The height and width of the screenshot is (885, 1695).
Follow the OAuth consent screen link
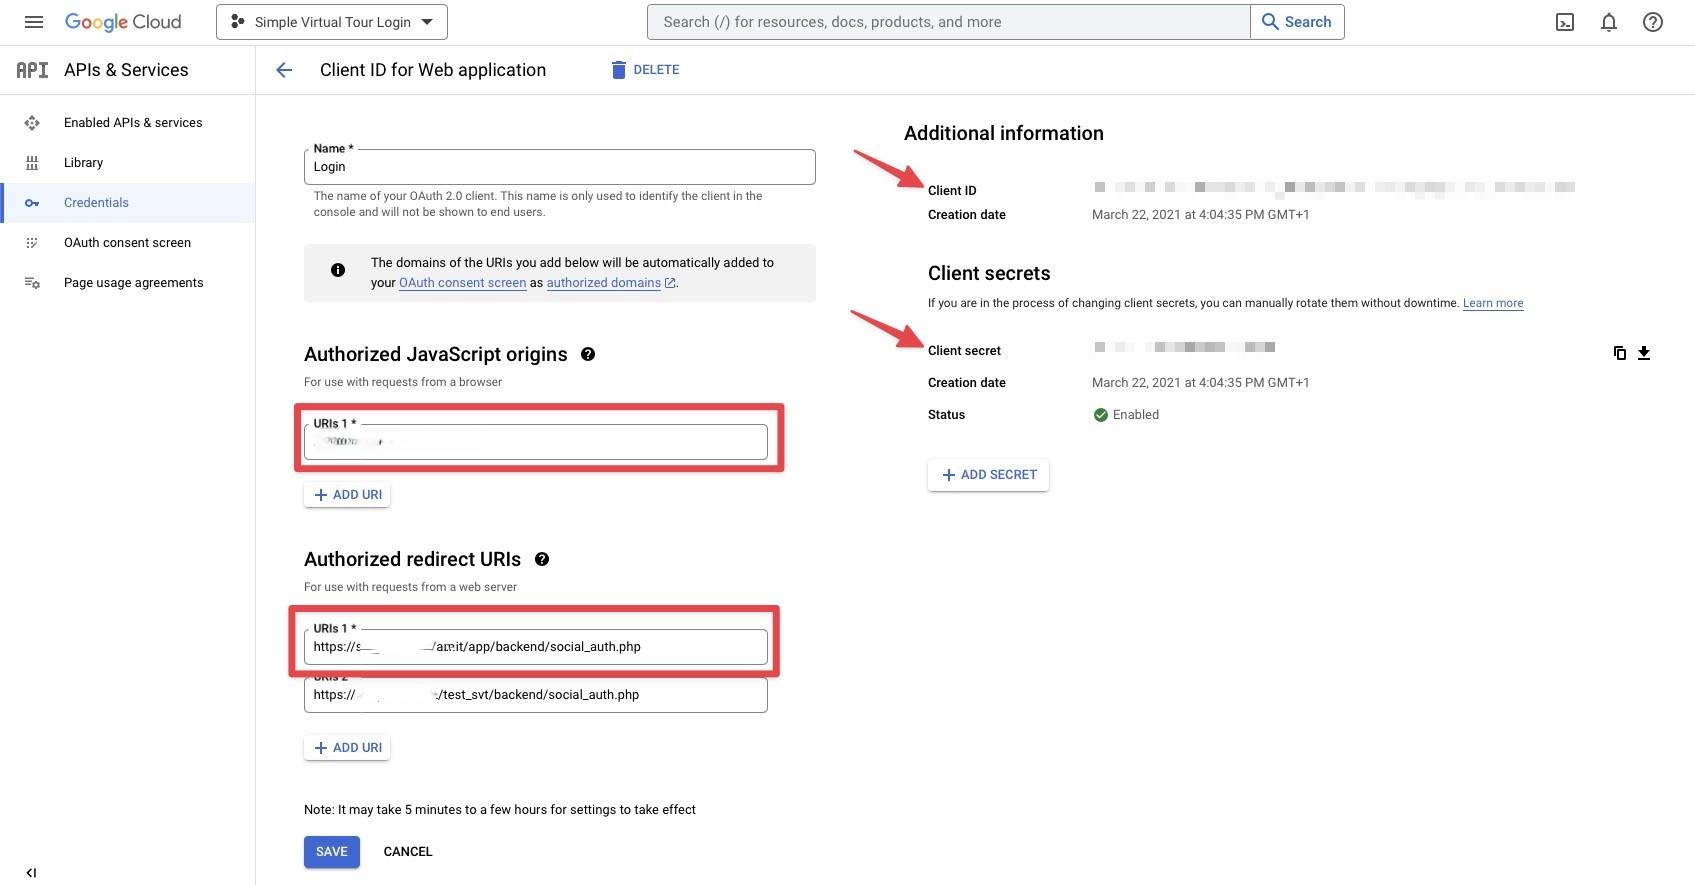[462, 283]
